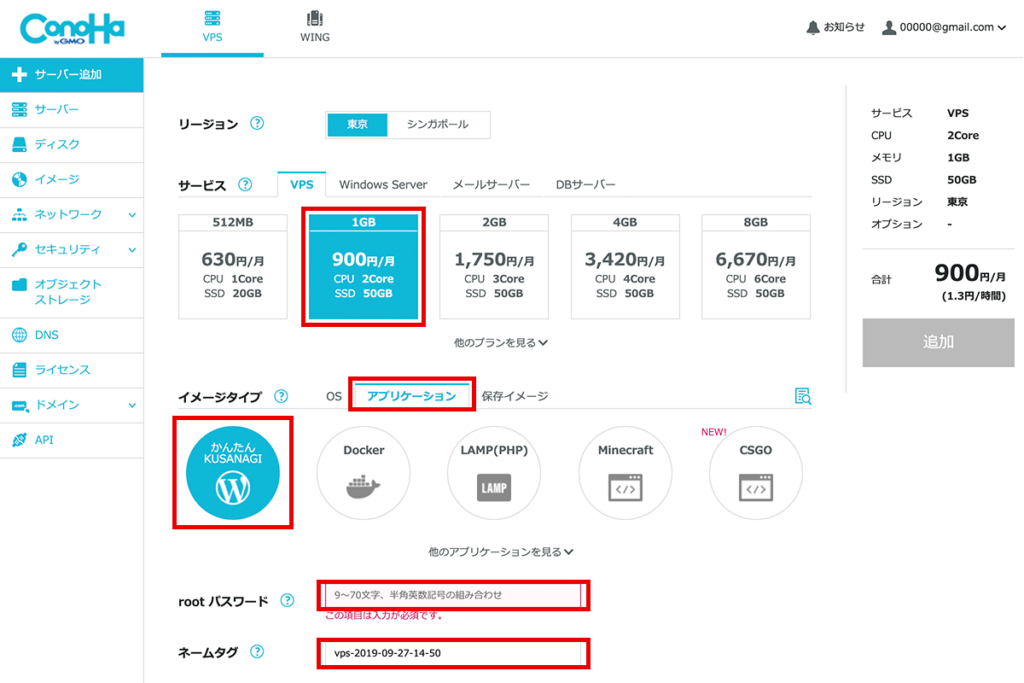This screenshot has width=1024, height=683.
Task: Switch to the Windows Server tab
Action: tap(383, 185)
